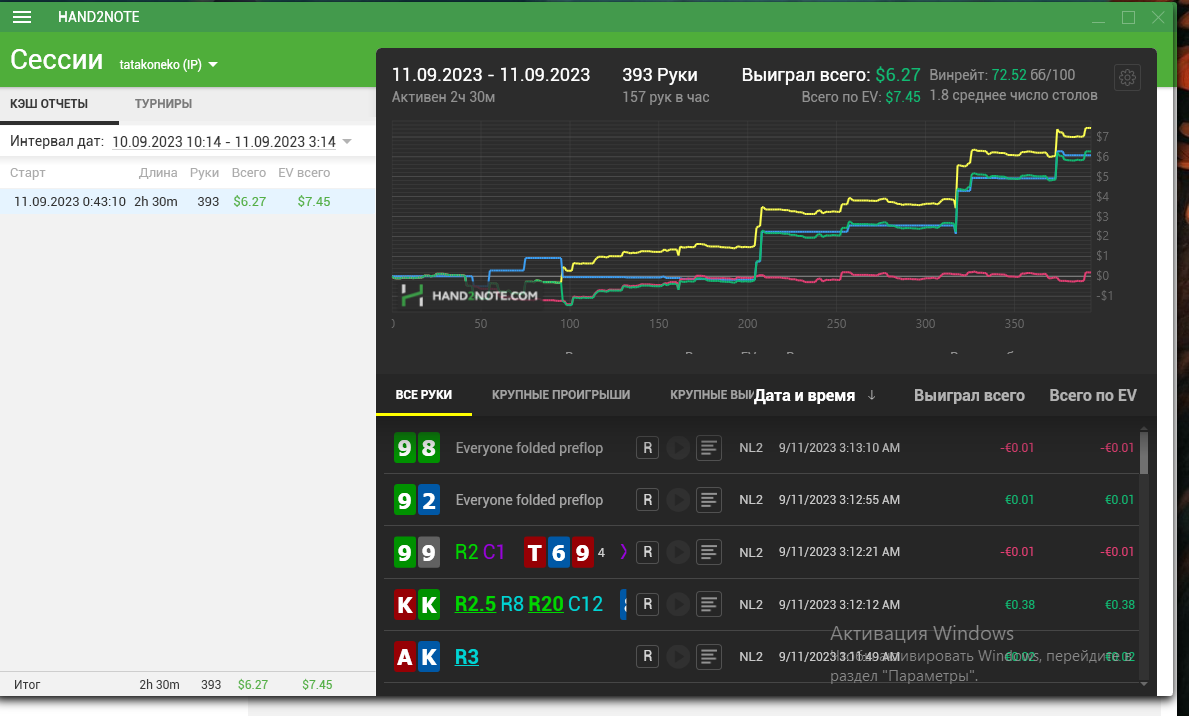
Task: Click the timestamp 9/11/2023 3:12:12 AM
Action: click(x=839, y=605)
